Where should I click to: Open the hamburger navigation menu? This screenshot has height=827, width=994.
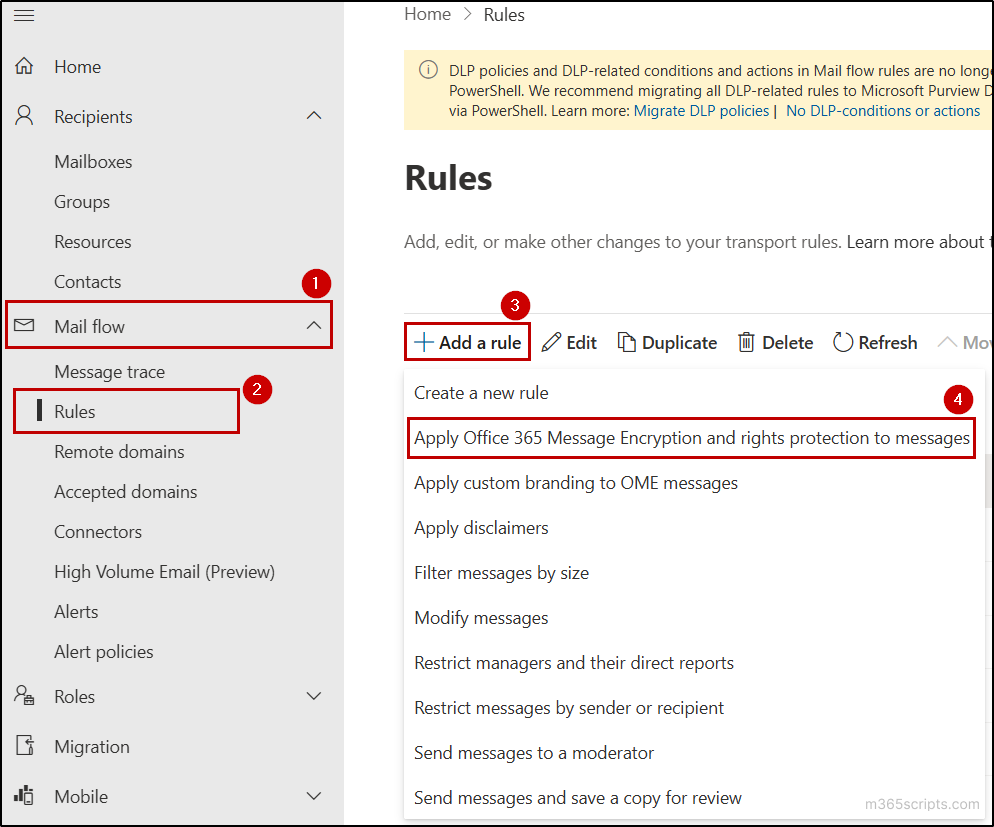[24, 15]
